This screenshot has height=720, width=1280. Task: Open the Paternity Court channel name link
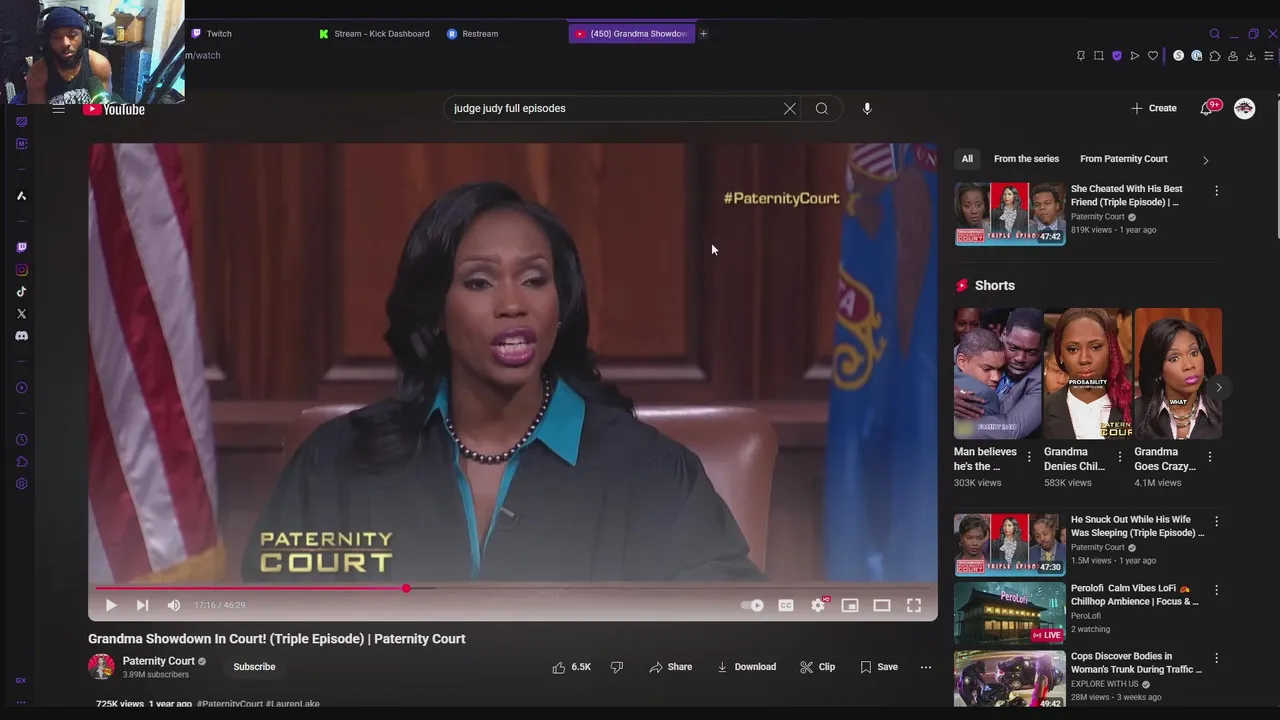(x=159, y=661)
